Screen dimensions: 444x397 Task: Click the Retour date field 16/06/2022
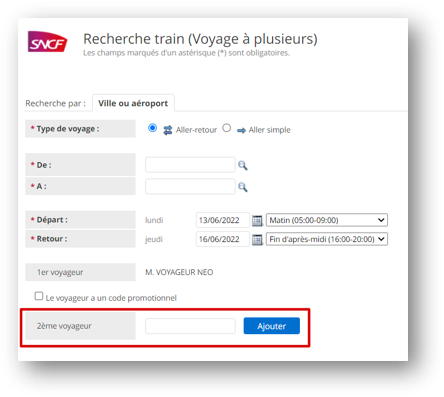223,239
